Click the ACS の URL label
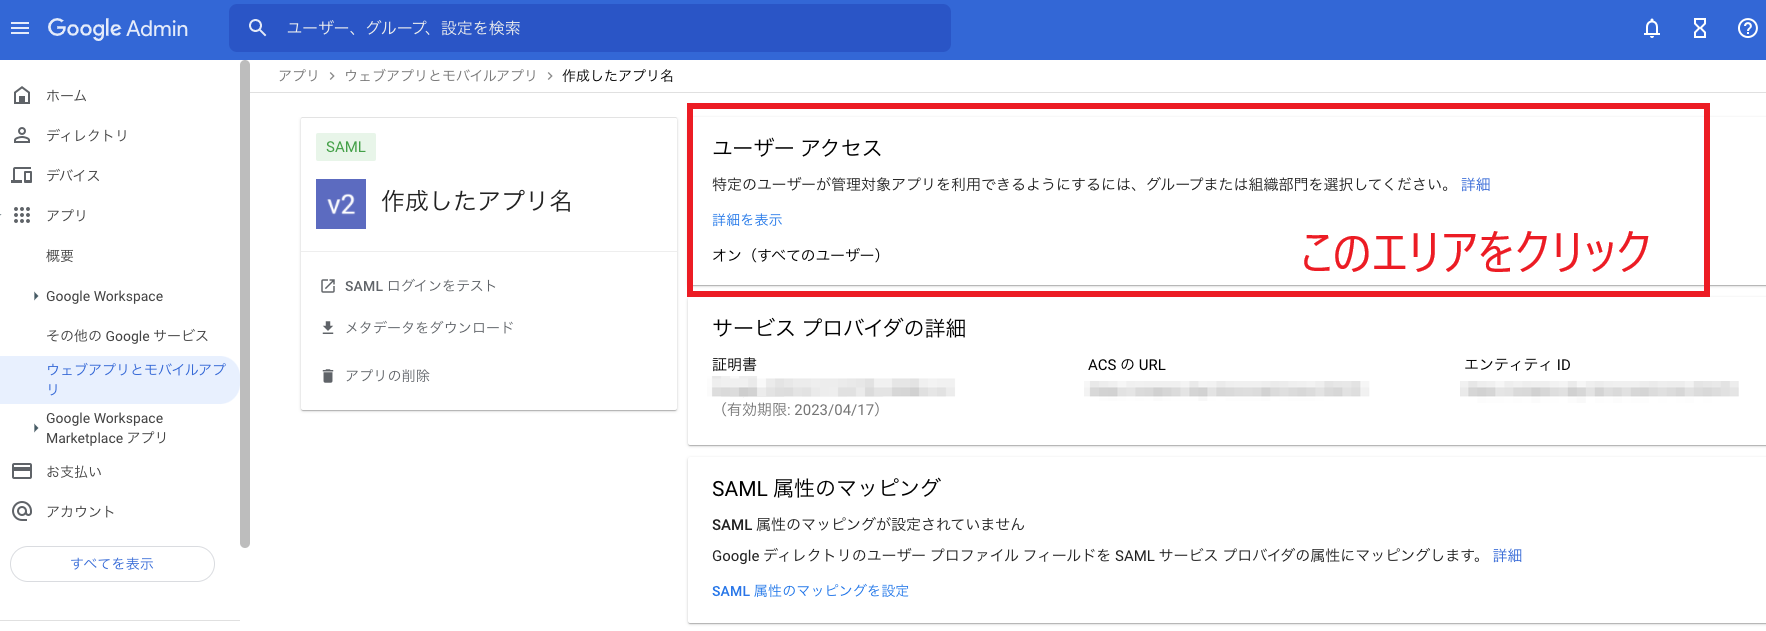Image resolution: width=1766 pixels, height=631 pixels. [1127, 365]
